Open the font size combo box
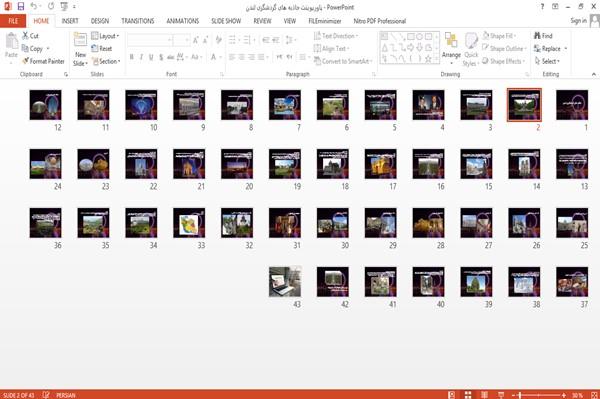The image size is (600, 399). [x=181, y=40]
